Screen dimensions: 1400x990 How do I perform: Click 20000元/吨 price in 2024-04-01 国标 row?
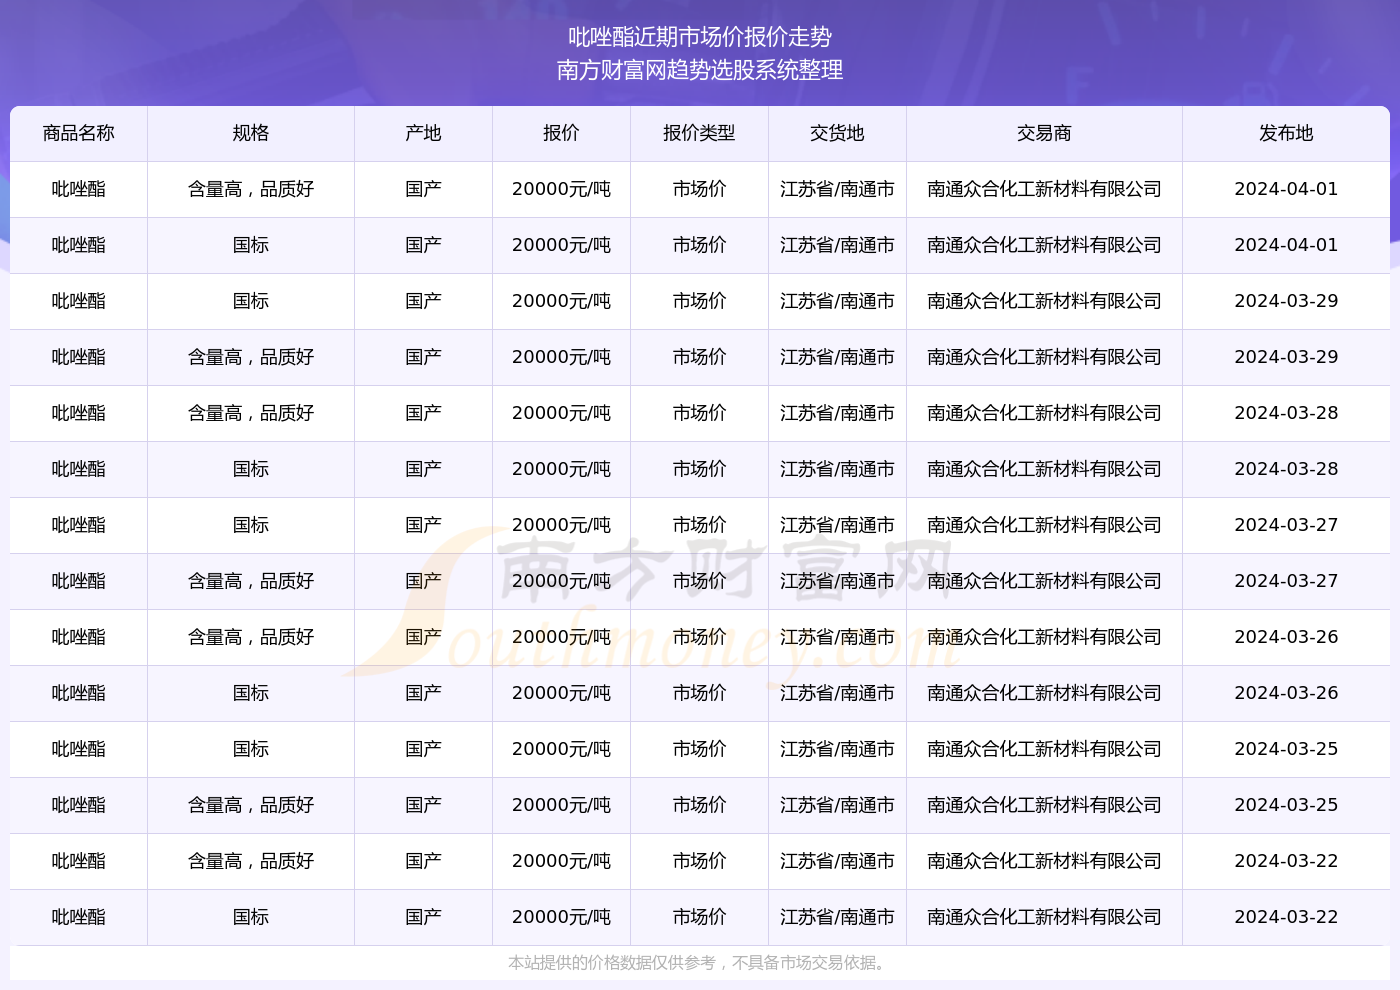[x=561, y=245]
